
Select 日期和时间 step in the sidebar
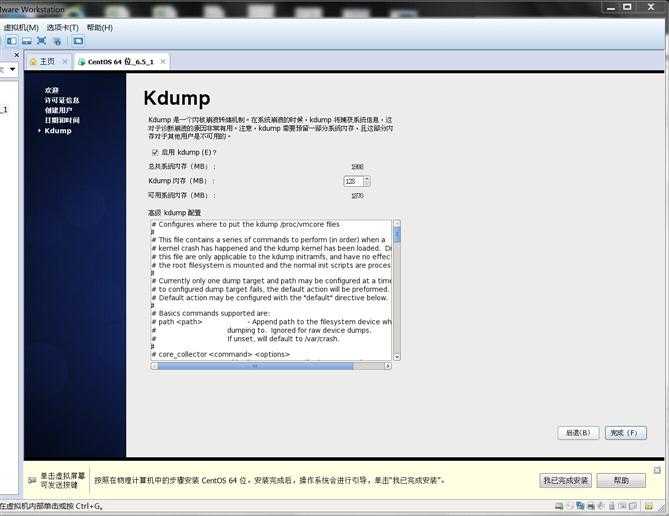point(62,120)
